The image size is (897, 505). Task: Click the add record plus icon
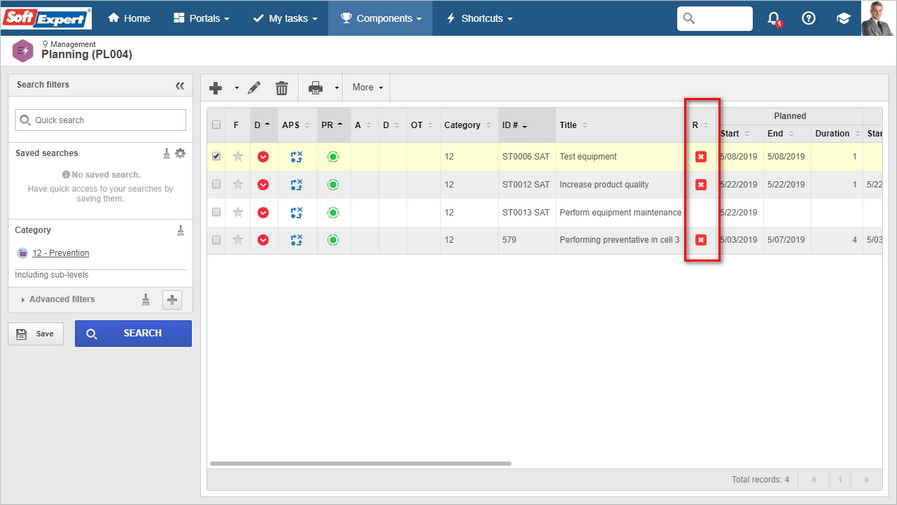[x=216, y=88]
